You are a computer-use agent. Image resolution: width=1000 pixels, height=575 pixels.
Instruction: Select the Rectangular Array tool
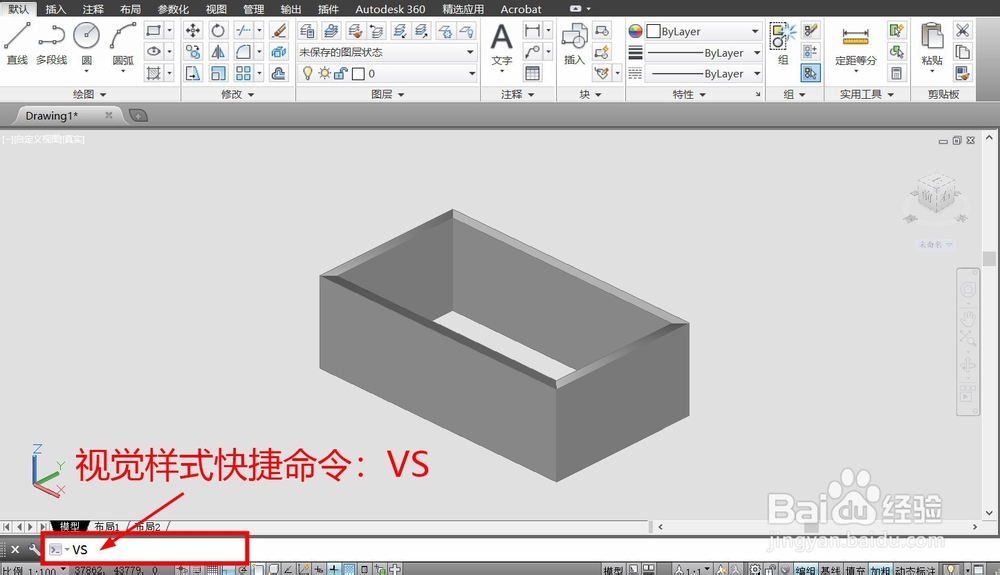click(x=244, y=73)
